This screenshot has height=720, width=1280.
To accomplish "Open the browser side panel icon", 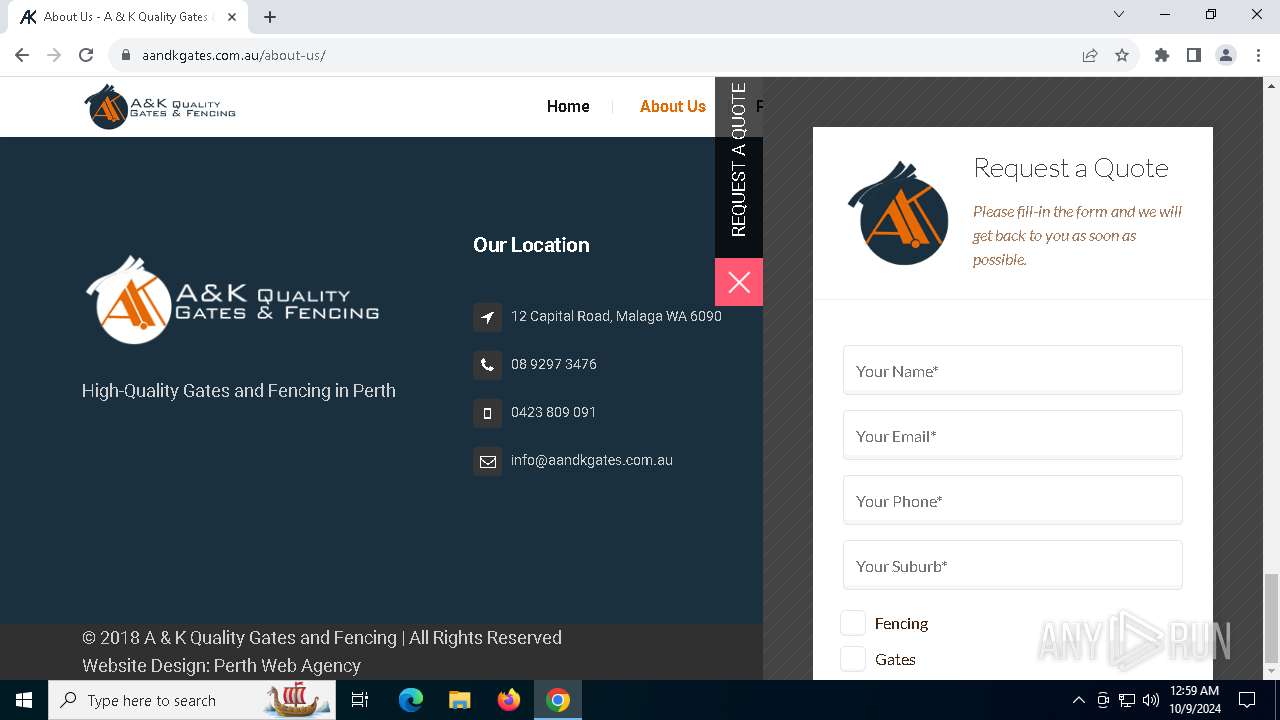I will point(1194,55).
